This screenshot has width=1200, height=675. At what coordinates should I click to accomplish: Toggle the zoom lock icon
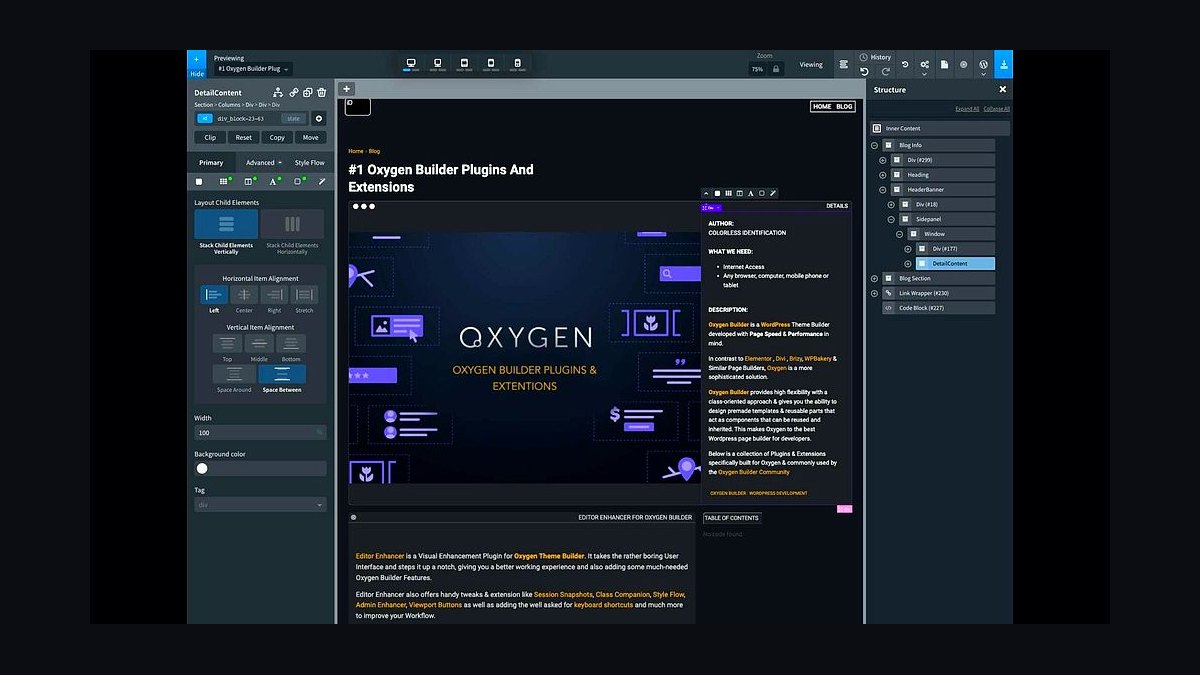tap(777, 68)
